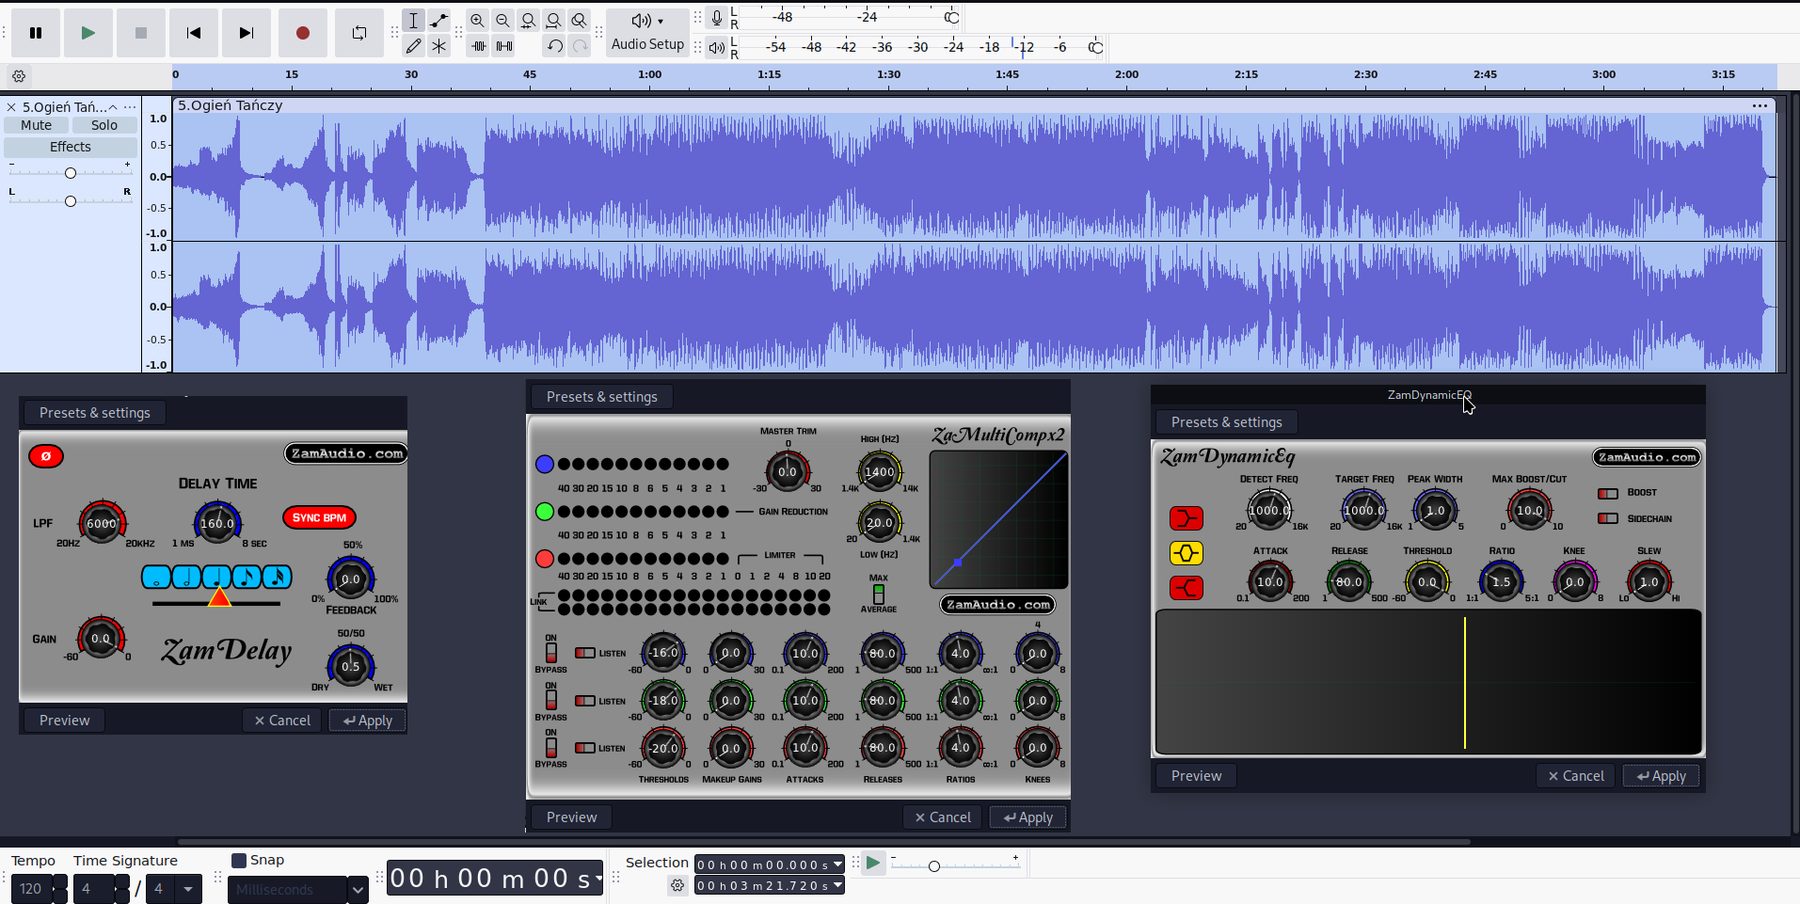Click the playback meter speaker icon
The image size is (1800, 904).
point(716,47)
